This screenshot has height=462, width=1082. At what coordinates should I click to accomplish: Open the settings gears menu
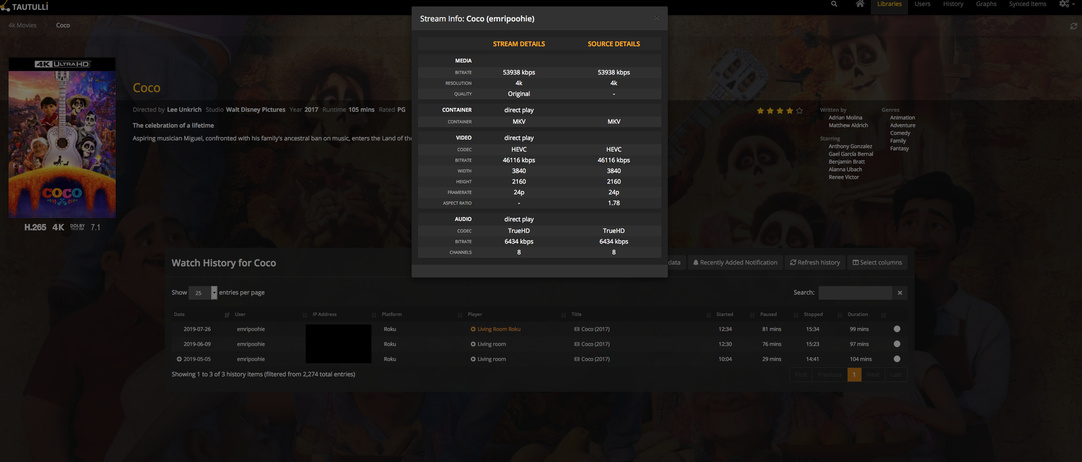[x=1066, y=4]
